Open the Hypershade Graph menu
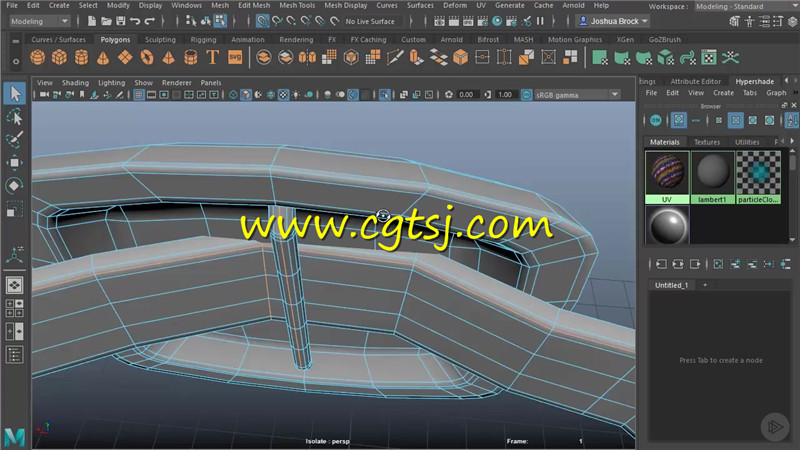Viewport: 800px width, 450px height. (x=776, y=93)
